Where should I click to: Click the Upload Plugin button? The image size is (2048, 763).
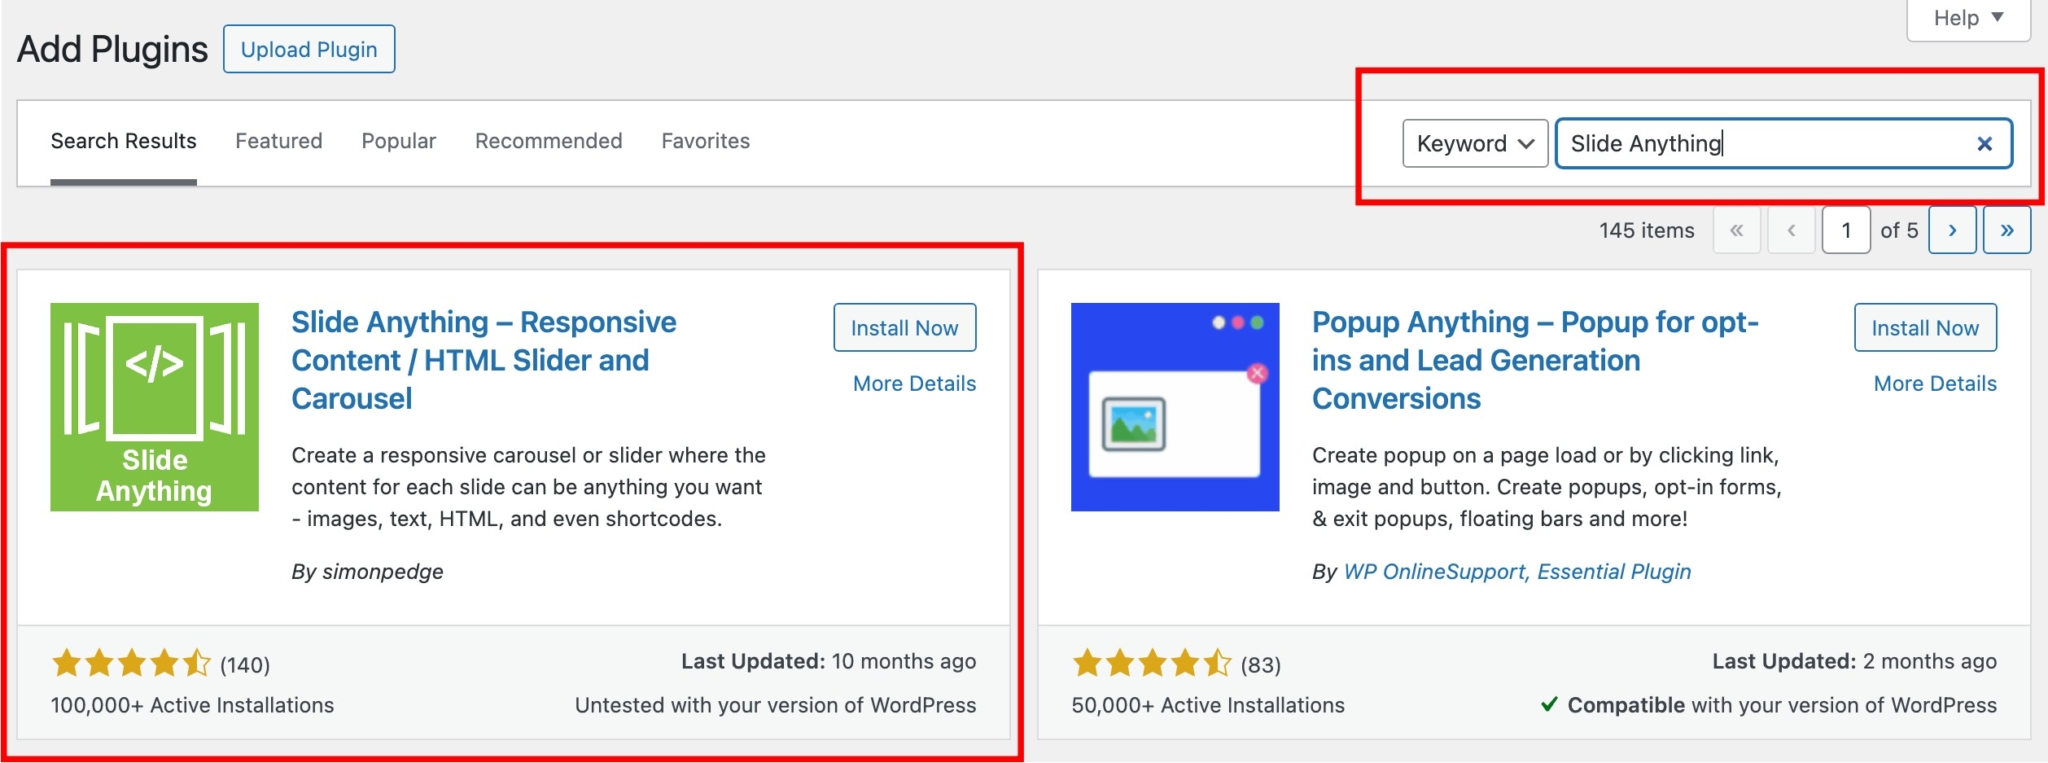click(x=309, y=49)
